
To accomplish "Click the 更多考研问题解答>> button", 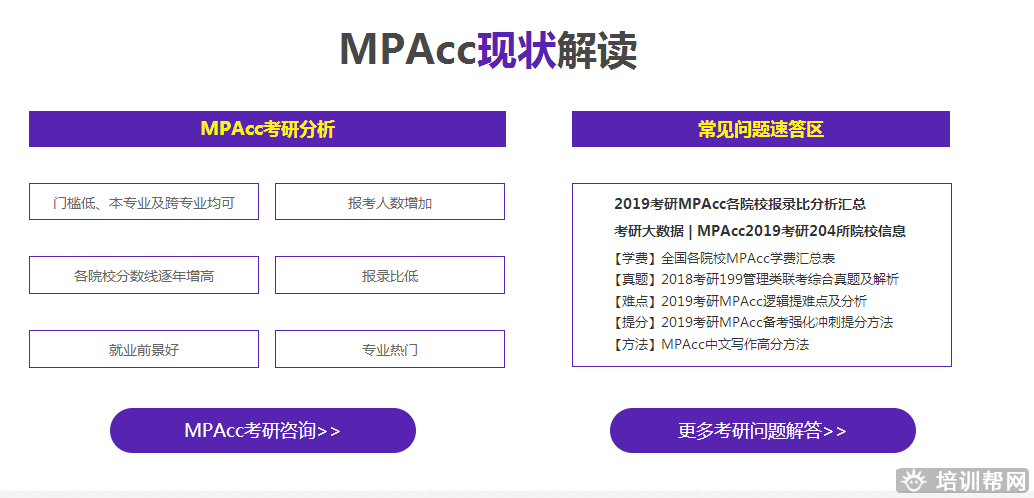I will (762, 431).
